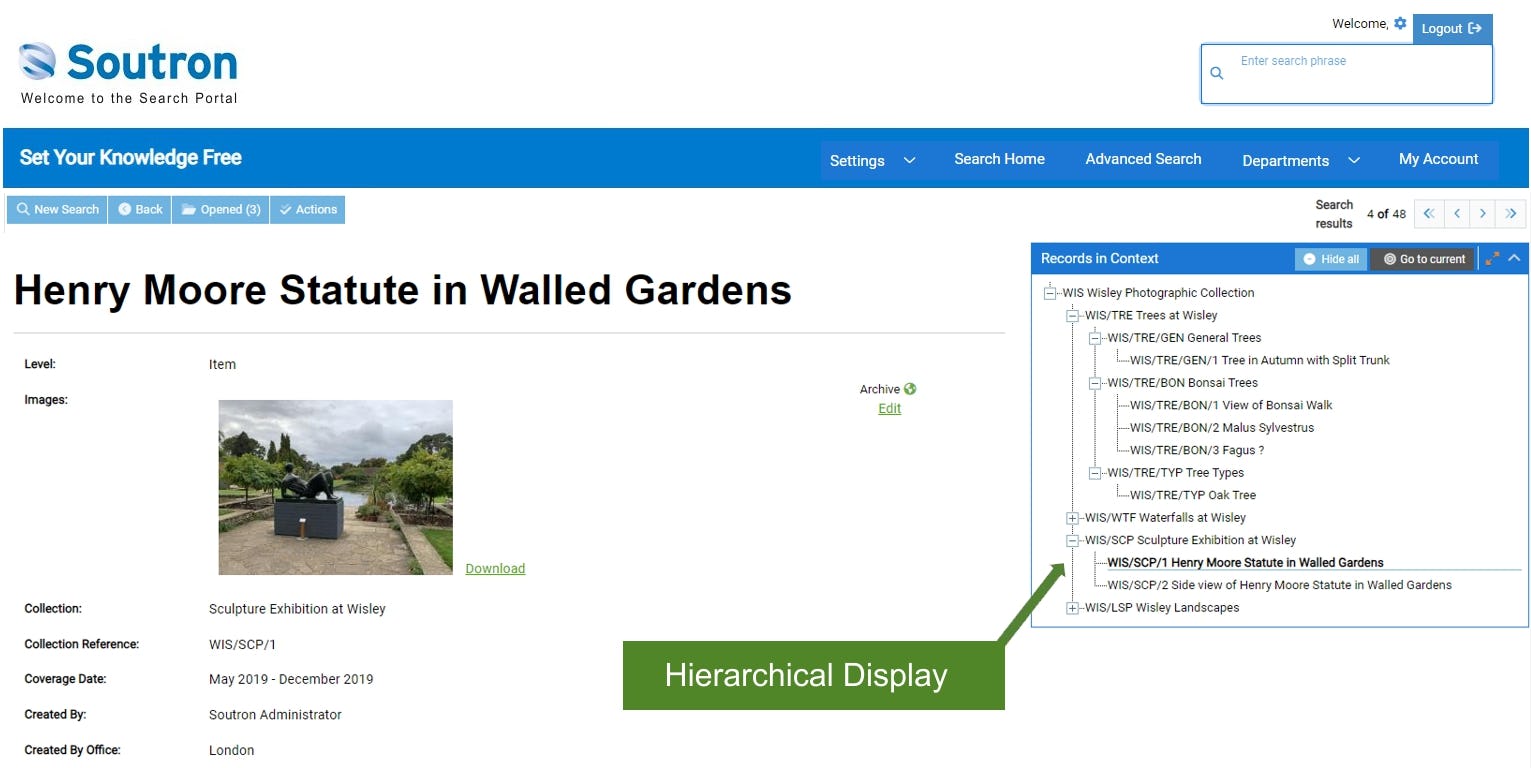Viewport: 1531px width, 768px height.
Task: Click the Logout button
Action: coord(1451,28)
